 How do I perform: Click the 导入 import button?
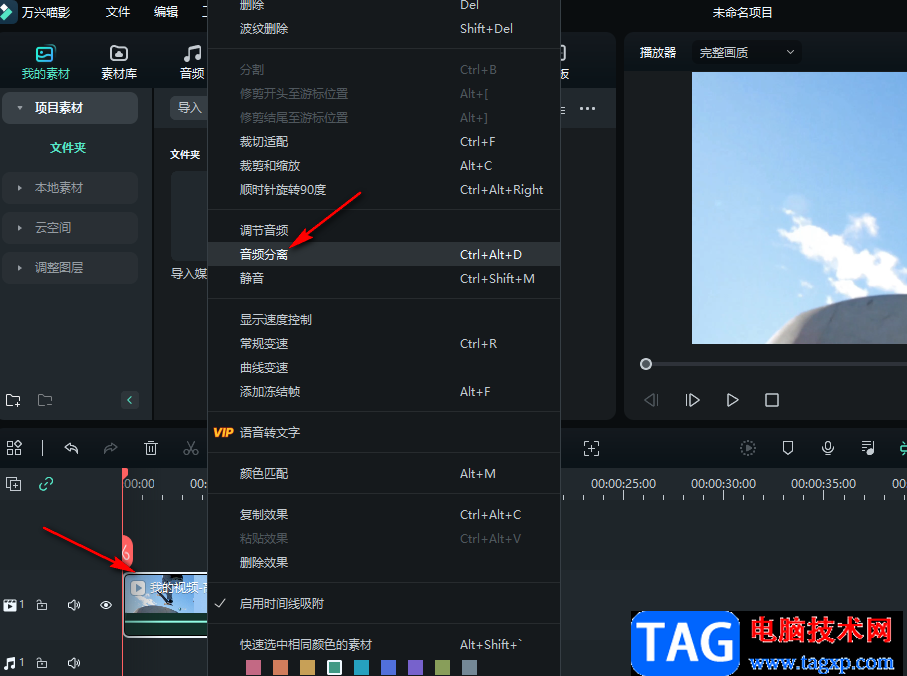189,108
